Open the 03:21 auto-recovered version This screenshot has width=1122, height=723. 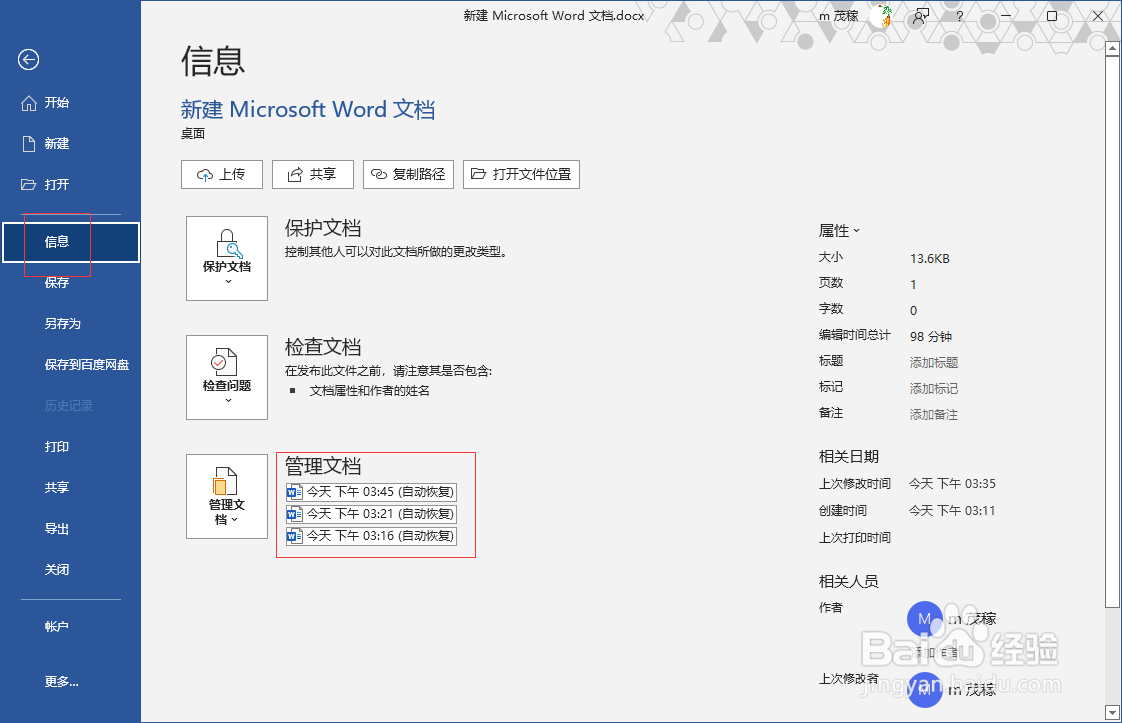coord(371,514)
